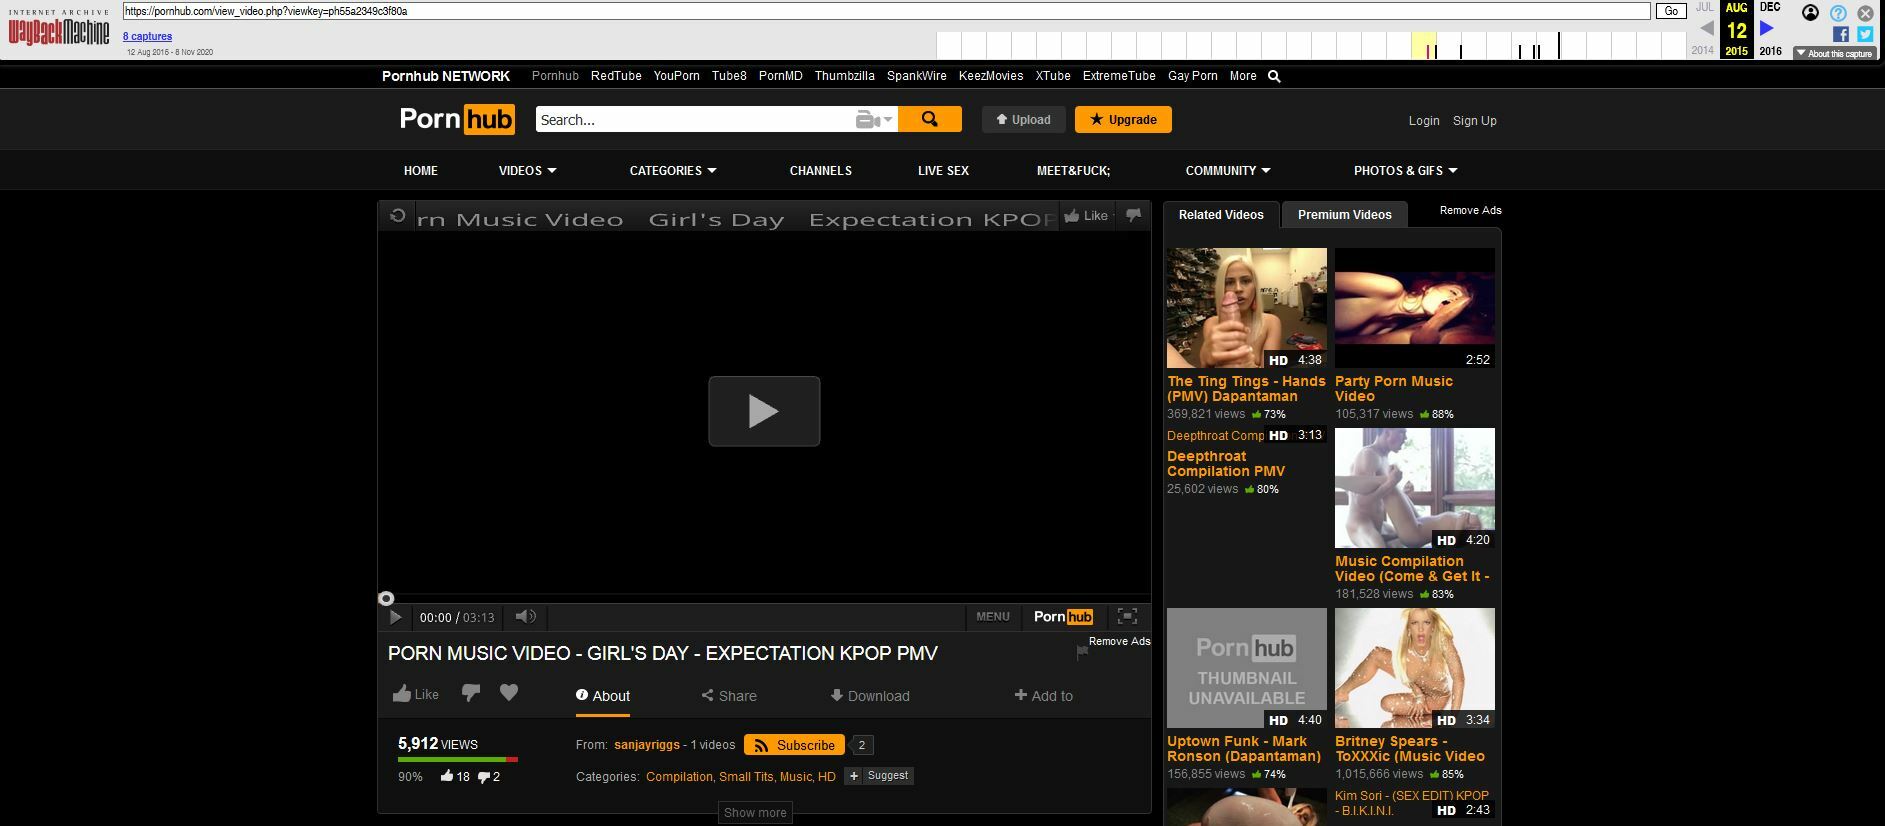Open the Sign Up link
The height and width of the screenshot is (826, 1885).
[1475, 121]
